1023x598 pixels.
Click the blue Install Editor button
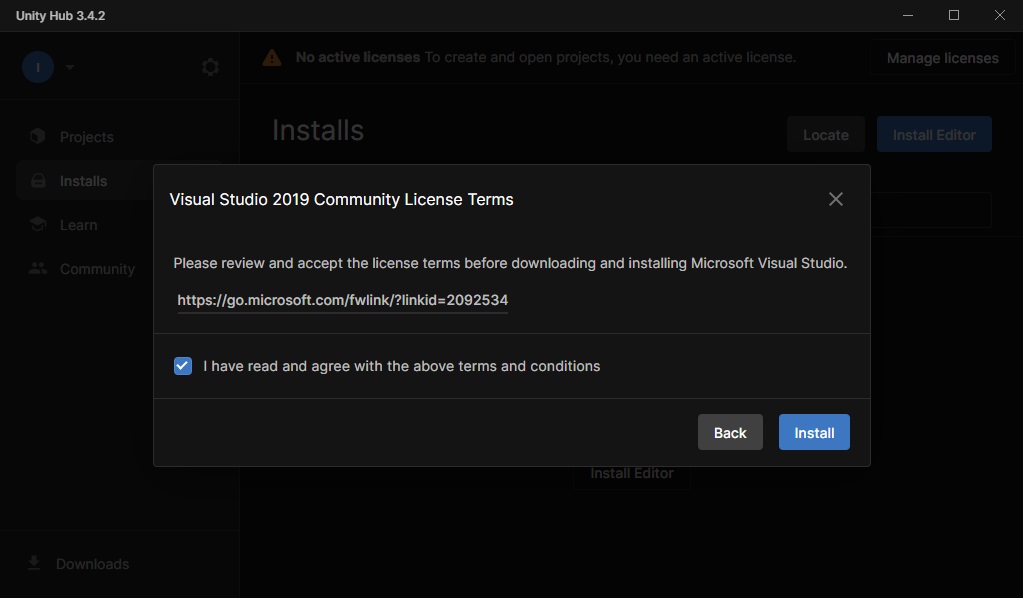(934, 135)
